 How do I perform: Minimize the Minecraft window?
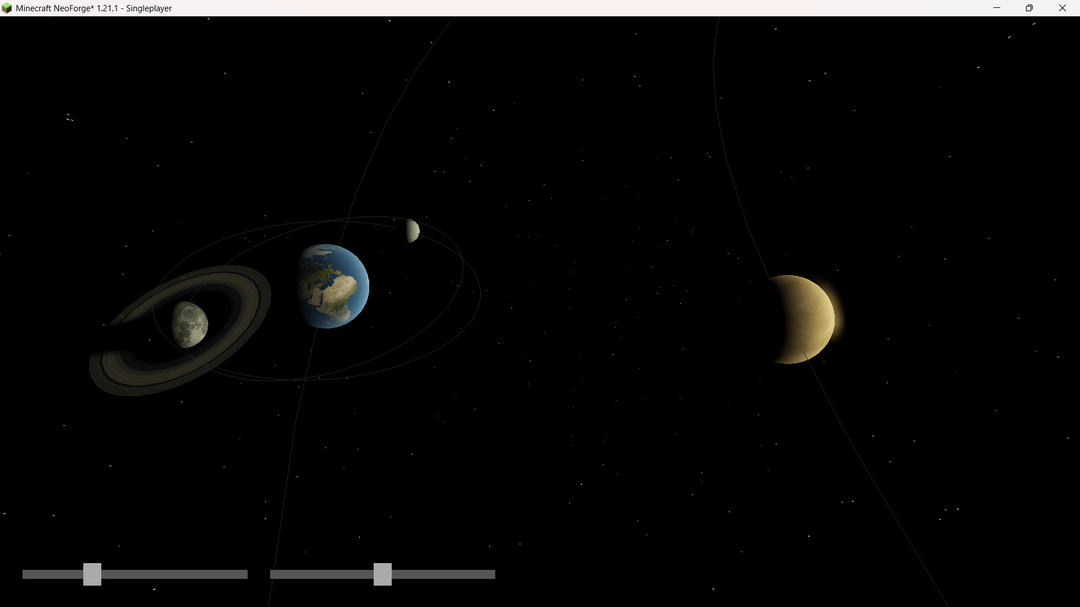coord(996,8)
